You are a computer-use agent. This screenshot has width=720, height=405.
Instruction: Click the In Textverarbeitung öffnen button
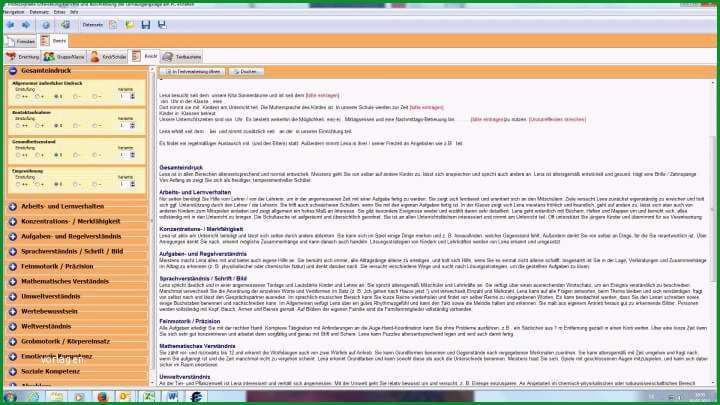[192, 72]
